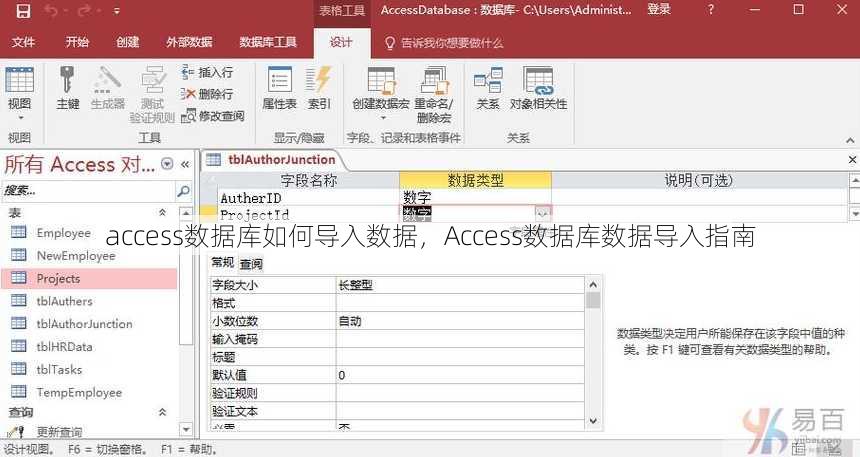860x457 pixels.
Task: Click the help question mark icon
Action: click(711, 9)
